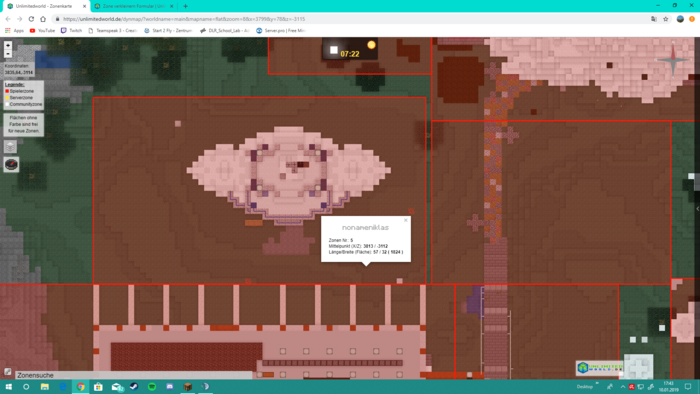Open the YouTube bookmark
This screenshot has height=394, width=700.
[42, 31]
